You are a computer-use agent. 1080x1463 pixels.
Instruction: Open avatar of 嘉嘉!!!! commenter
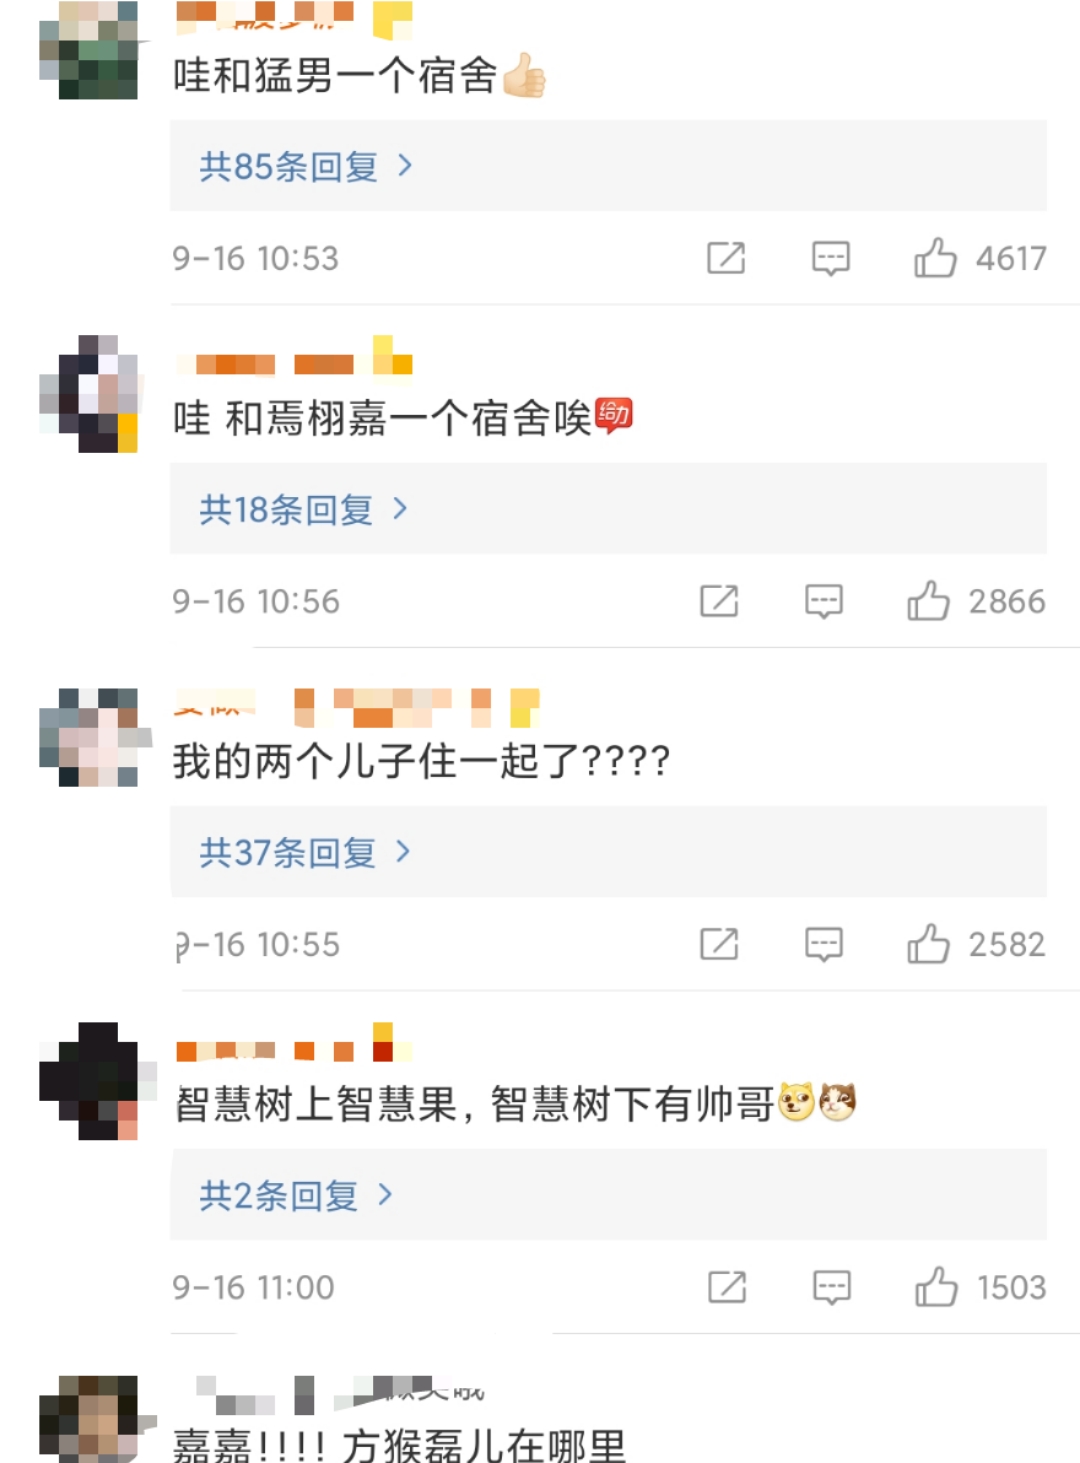tap(88, 1418)
